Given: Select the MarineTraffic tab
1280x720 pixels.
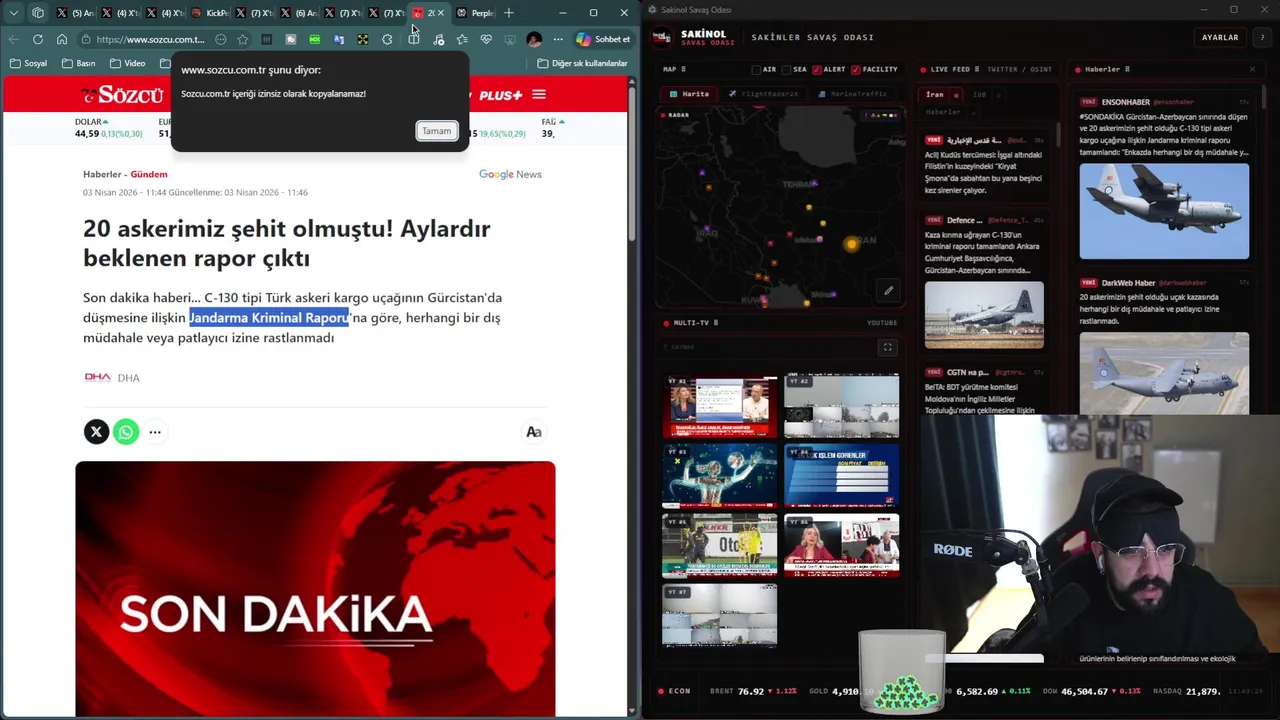Looking at the screenshot, I should [x=853, y=94].
